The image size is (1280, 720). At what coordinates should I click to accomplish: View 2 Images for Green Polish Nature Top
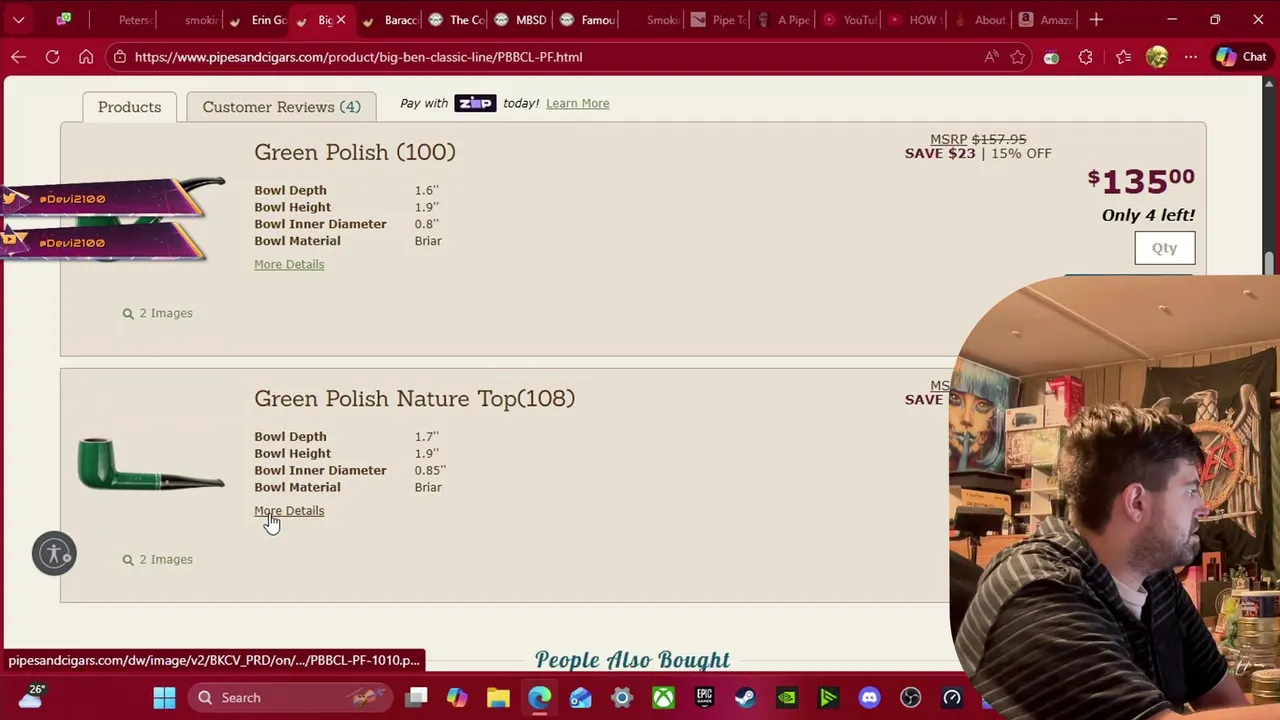click(x=158, y=560)
